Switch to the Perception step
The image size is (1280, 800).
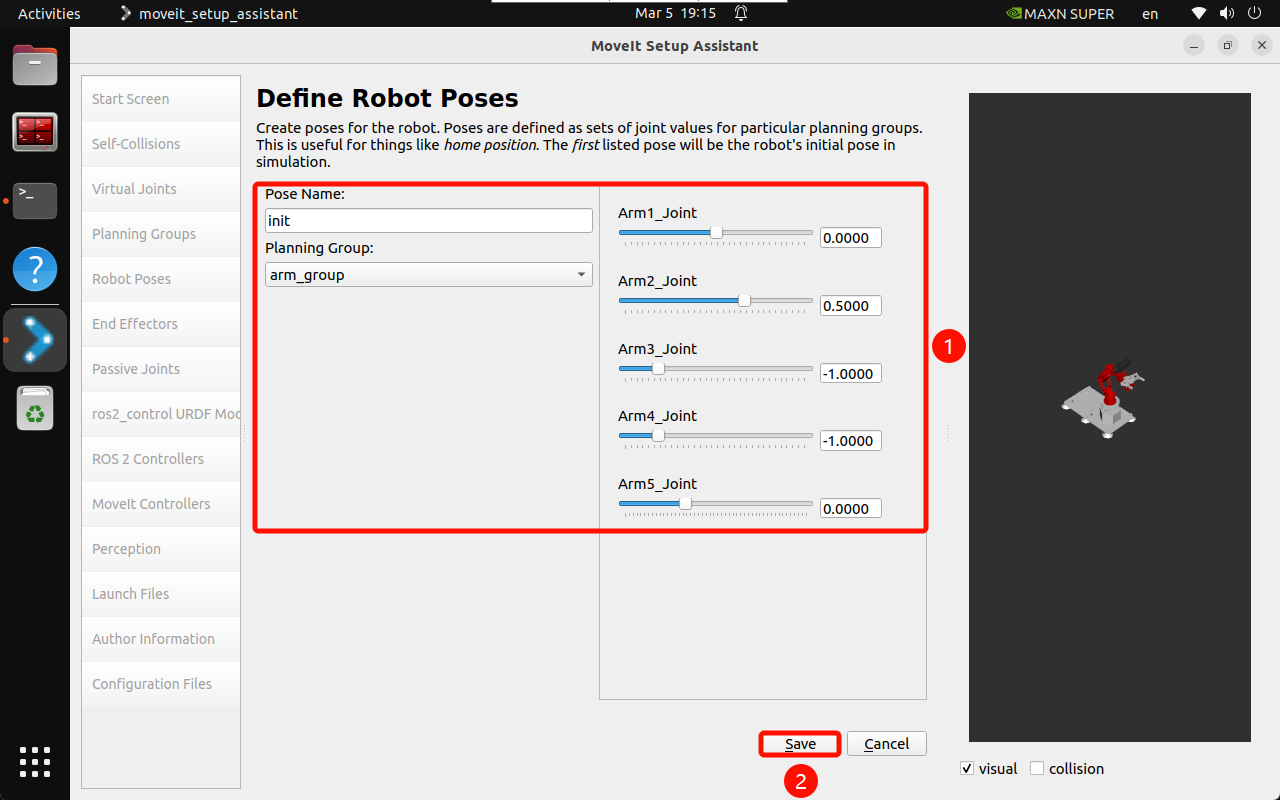coord(161,549)
